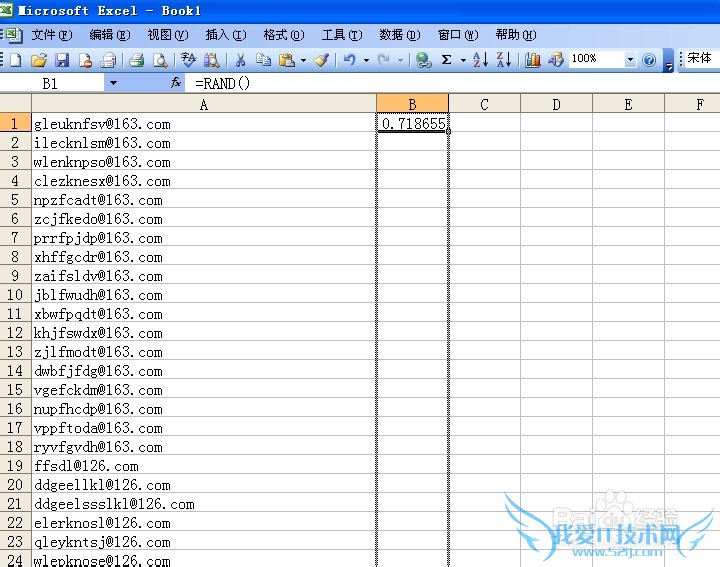Open a file with the folder icon
This screenshot has width=720, height=567.
(x=39, y=60)
